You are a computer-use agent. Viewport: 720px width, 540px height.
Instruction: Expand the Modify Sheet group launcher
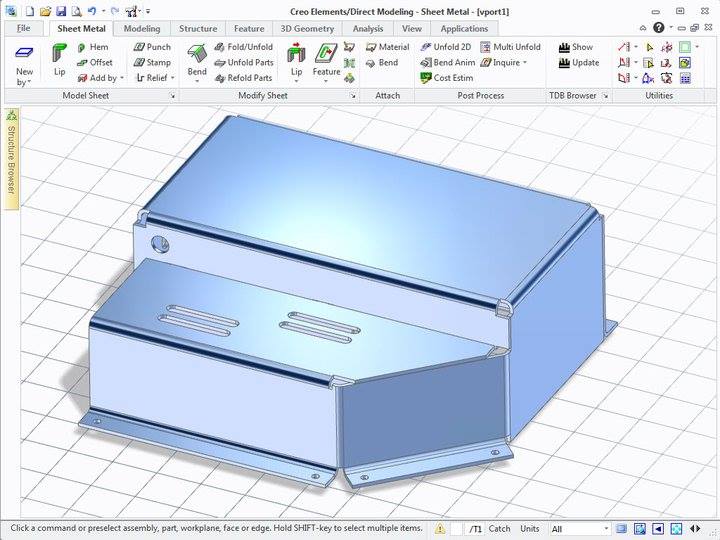tap(353, 96)
